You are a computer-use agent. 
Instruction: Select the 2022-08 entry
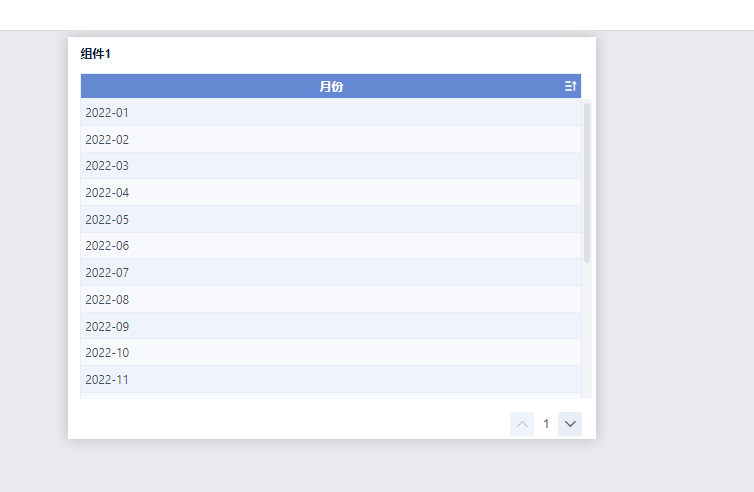pyautogui.click(x=331, y=300)
